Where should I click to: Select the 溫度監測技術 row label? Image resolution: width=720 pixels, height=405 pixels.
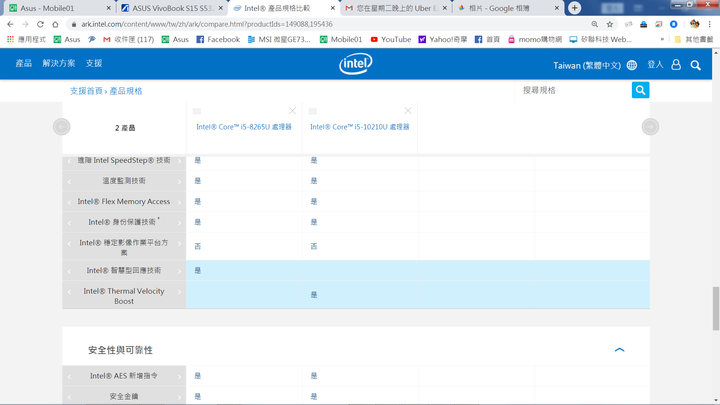click(x=124, y=181)
